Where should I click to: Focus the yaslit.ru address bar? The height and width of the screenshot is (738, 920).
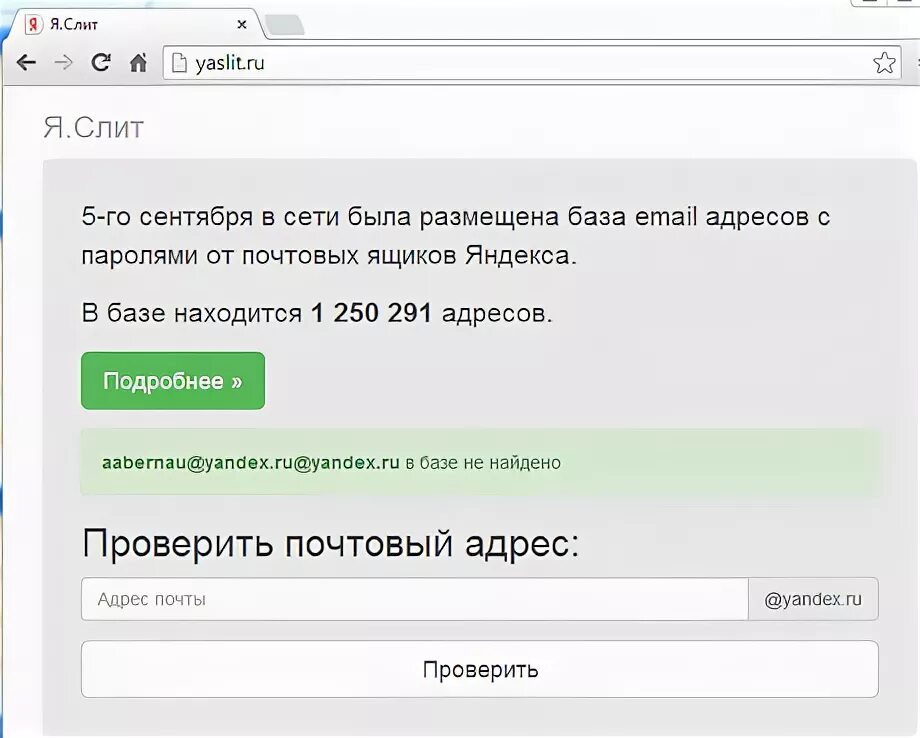pos(531,63)
